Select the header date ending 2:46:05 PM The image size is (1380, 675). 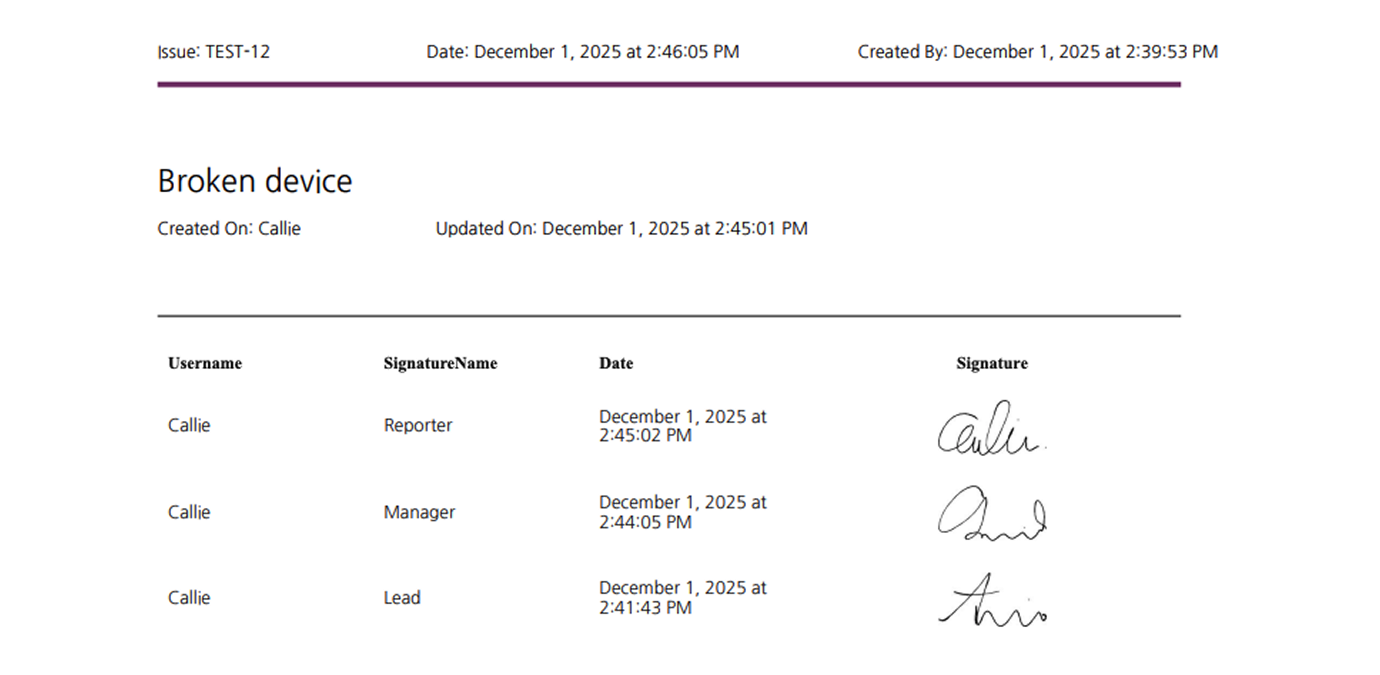coord(582,52)
